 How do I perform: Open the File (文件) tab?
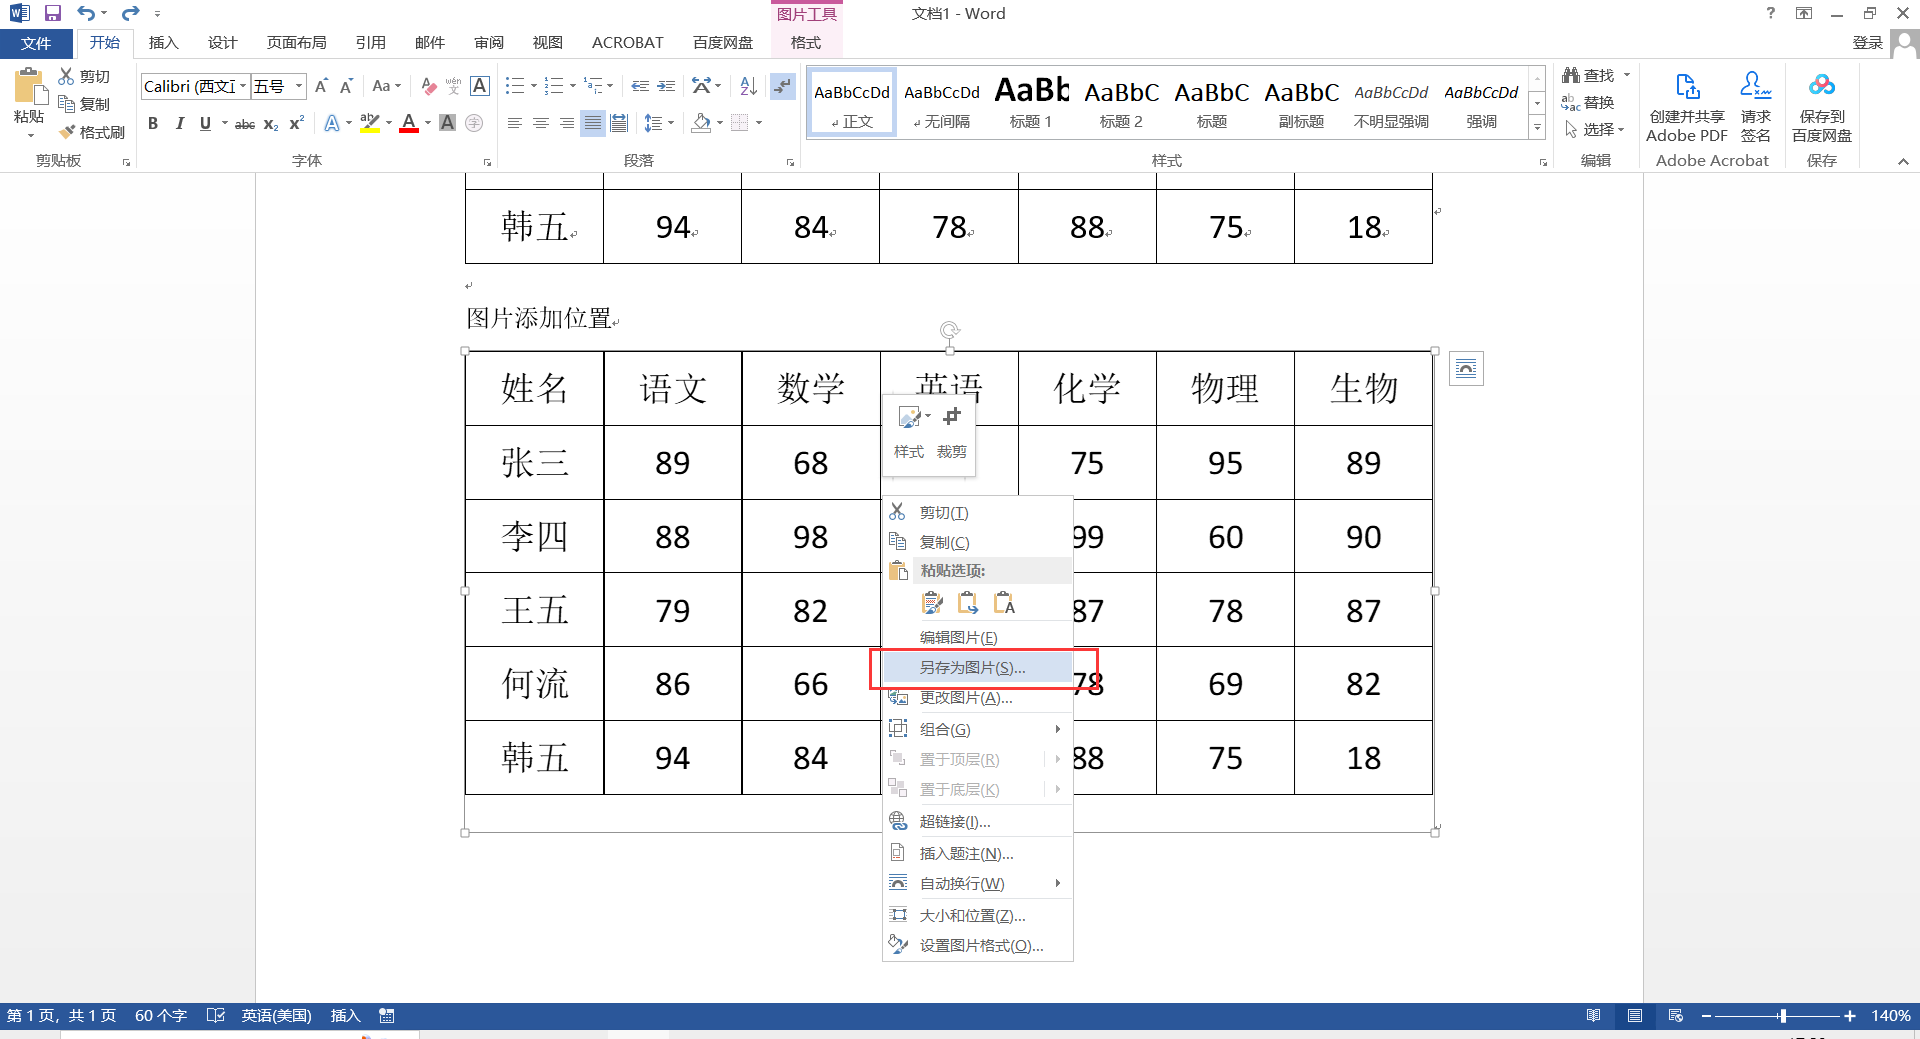tap(36, 43)
